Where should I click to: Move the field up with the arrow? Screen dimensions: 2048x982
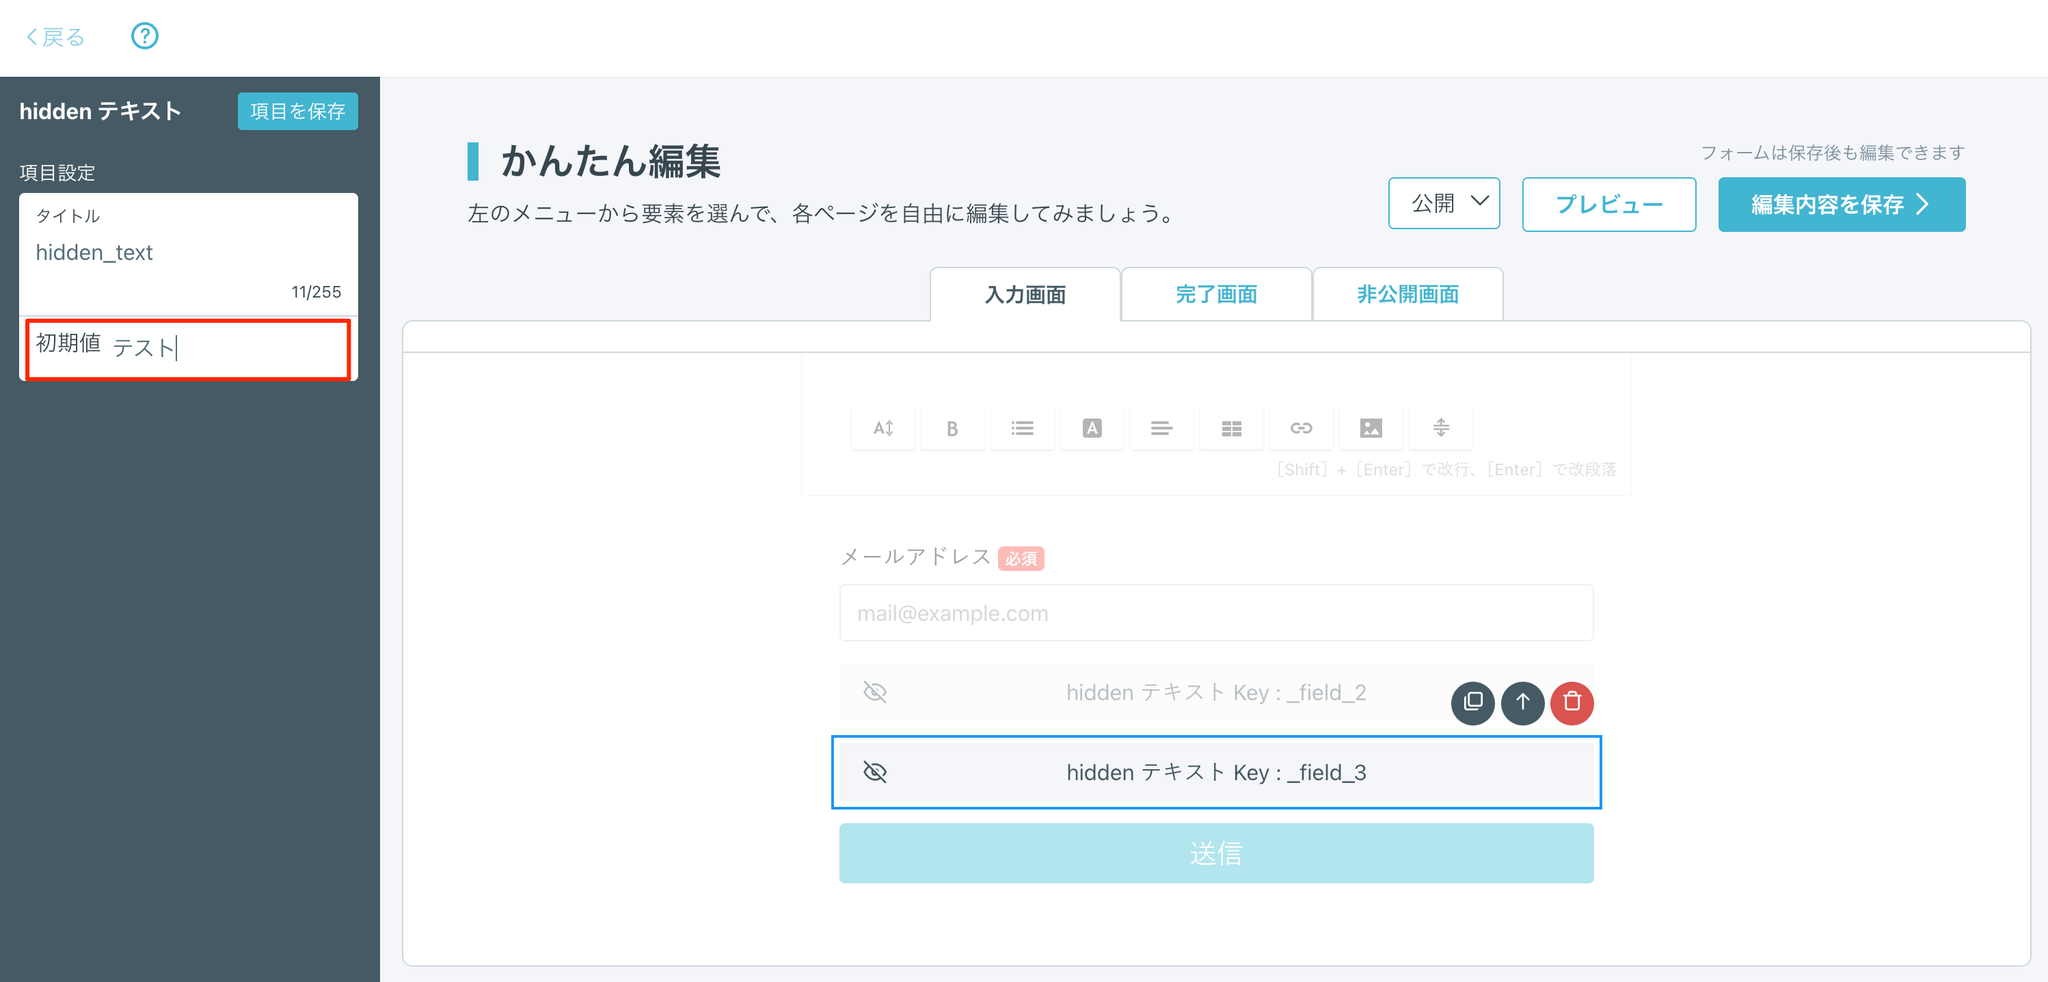click(x=1523, y=702)
